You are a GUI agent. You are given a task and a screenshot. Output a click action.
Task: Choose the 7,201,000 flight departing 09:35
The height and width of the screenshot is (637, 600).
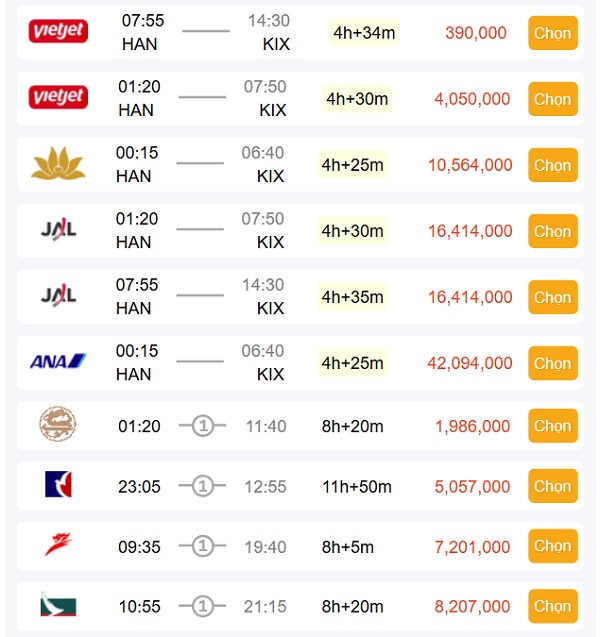(553, 546)
